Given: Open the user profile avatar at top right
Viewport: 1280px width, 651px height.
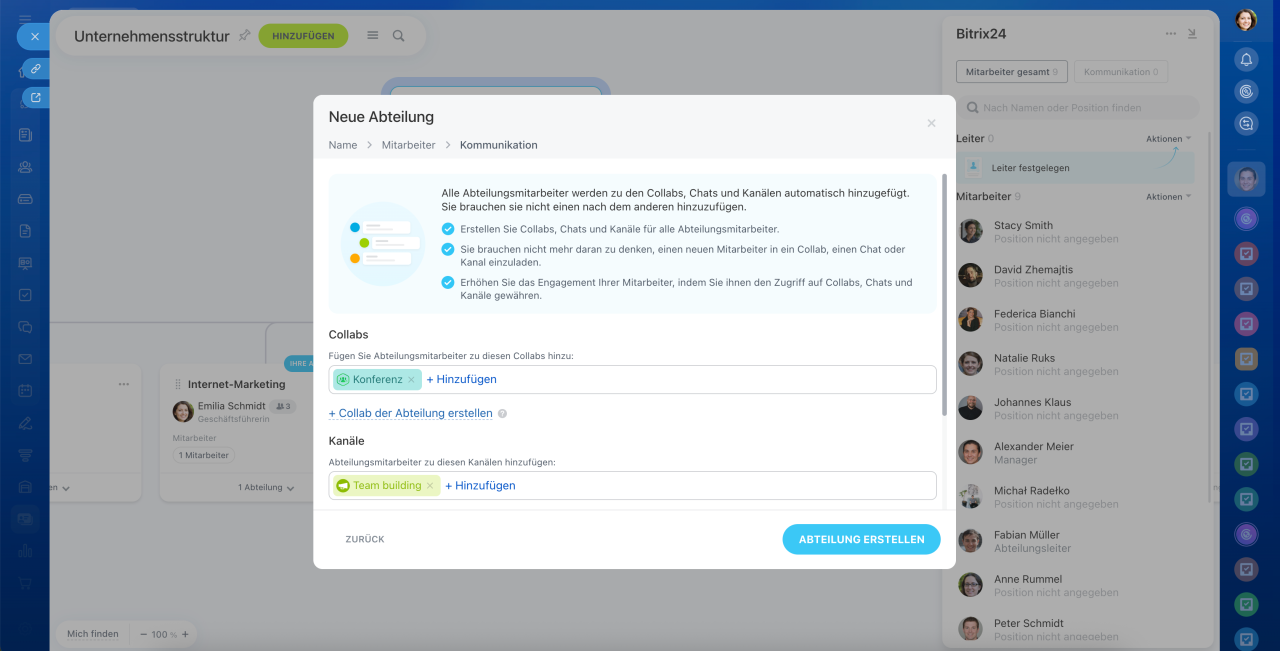Looking at the screenshot, I should click(1246, 20).
